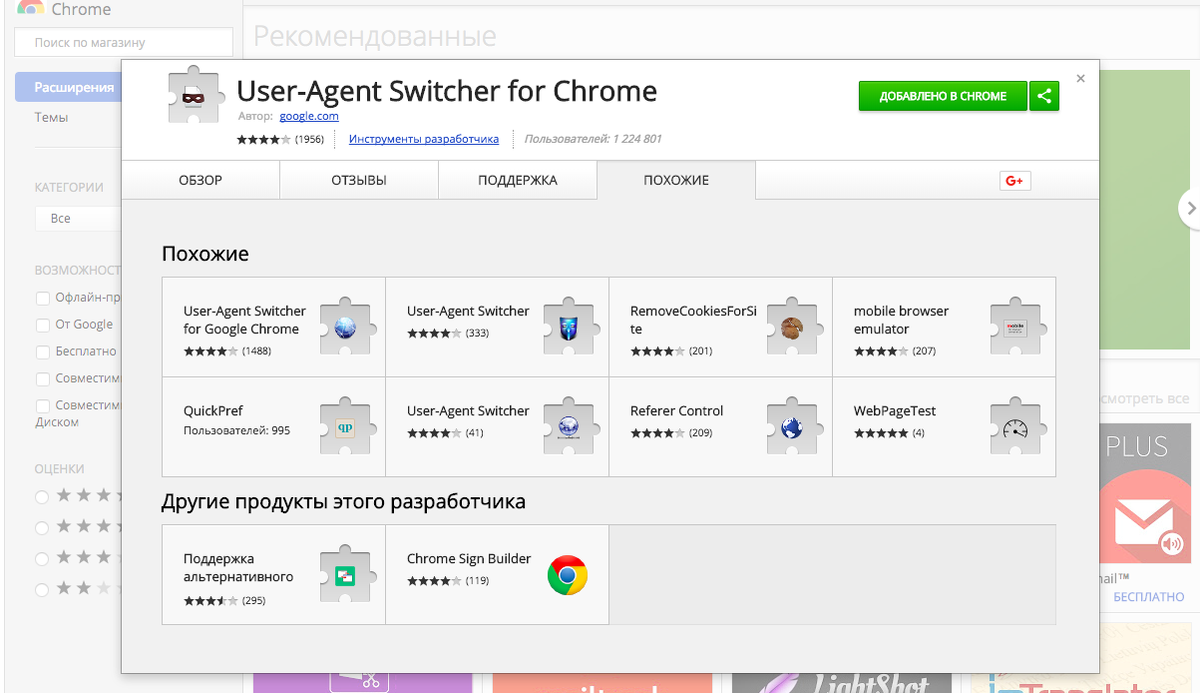
Task: Click the Пользователей: 995 text in QuickPref card
Action: [237, 430]
